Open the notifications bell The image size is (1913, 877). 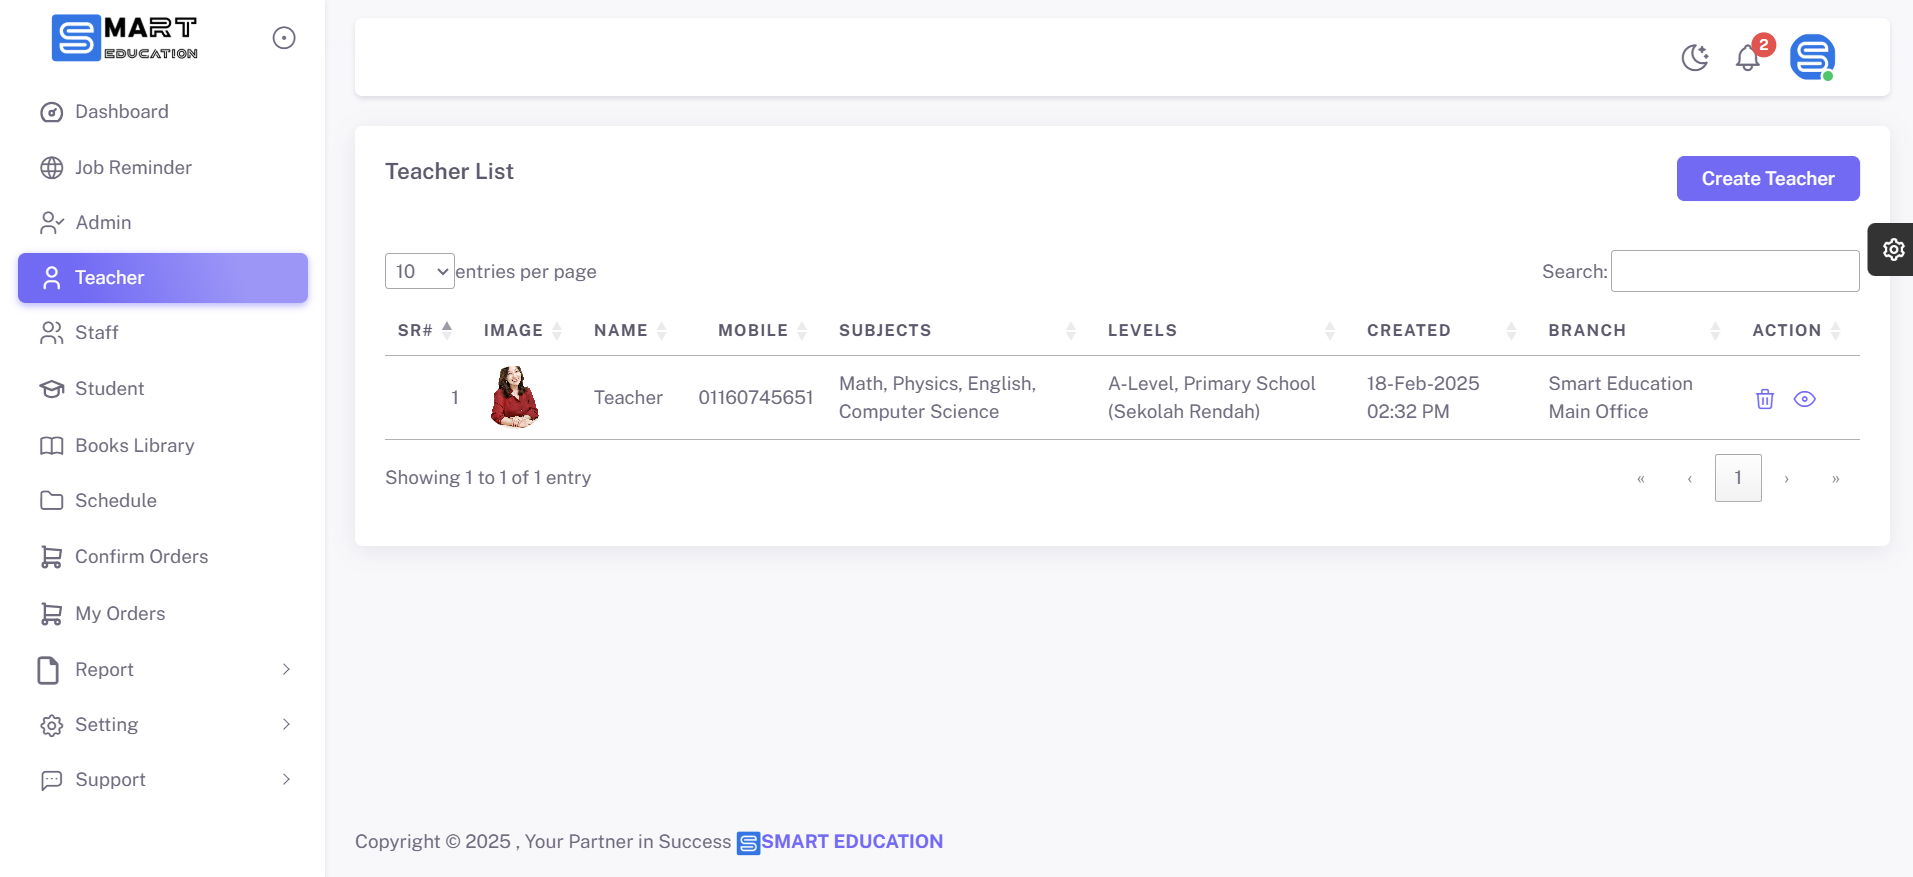1747,58
